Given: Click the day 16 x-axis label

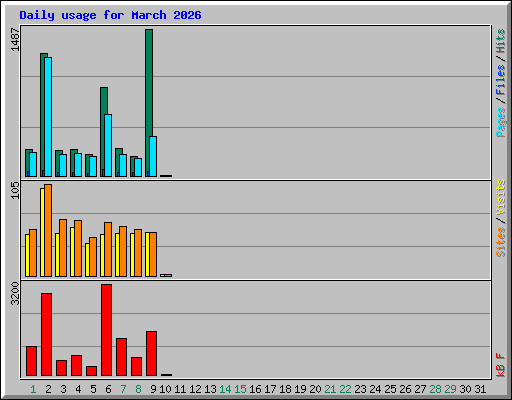Looking at the screenshot, I should 255,389.
